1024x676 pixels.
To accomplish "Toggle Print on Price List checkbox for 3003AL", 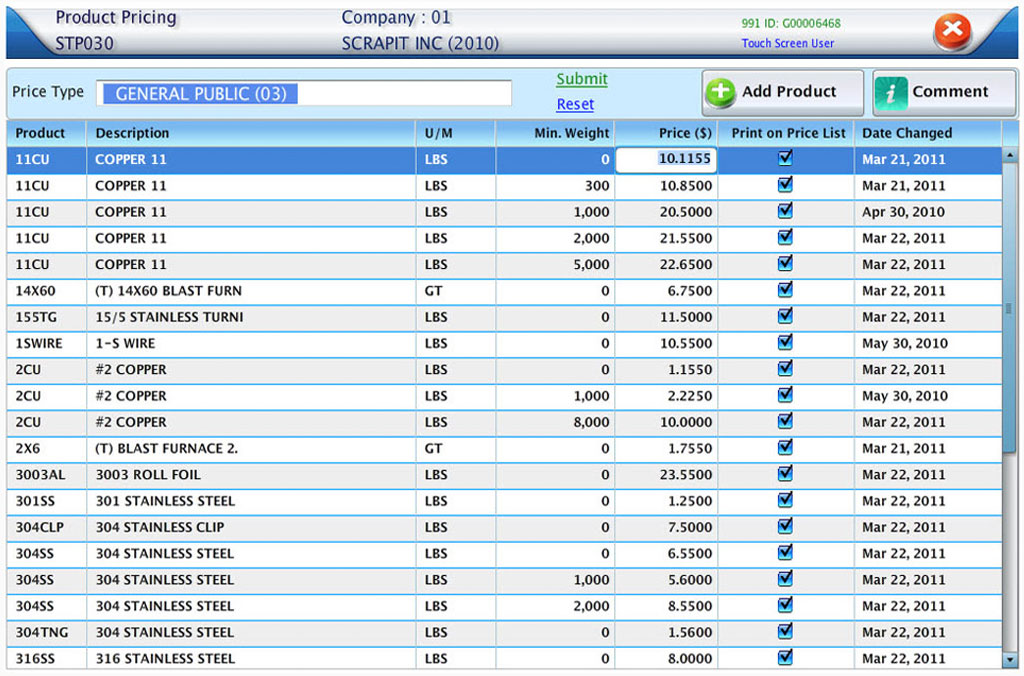I will pos(785,474).
